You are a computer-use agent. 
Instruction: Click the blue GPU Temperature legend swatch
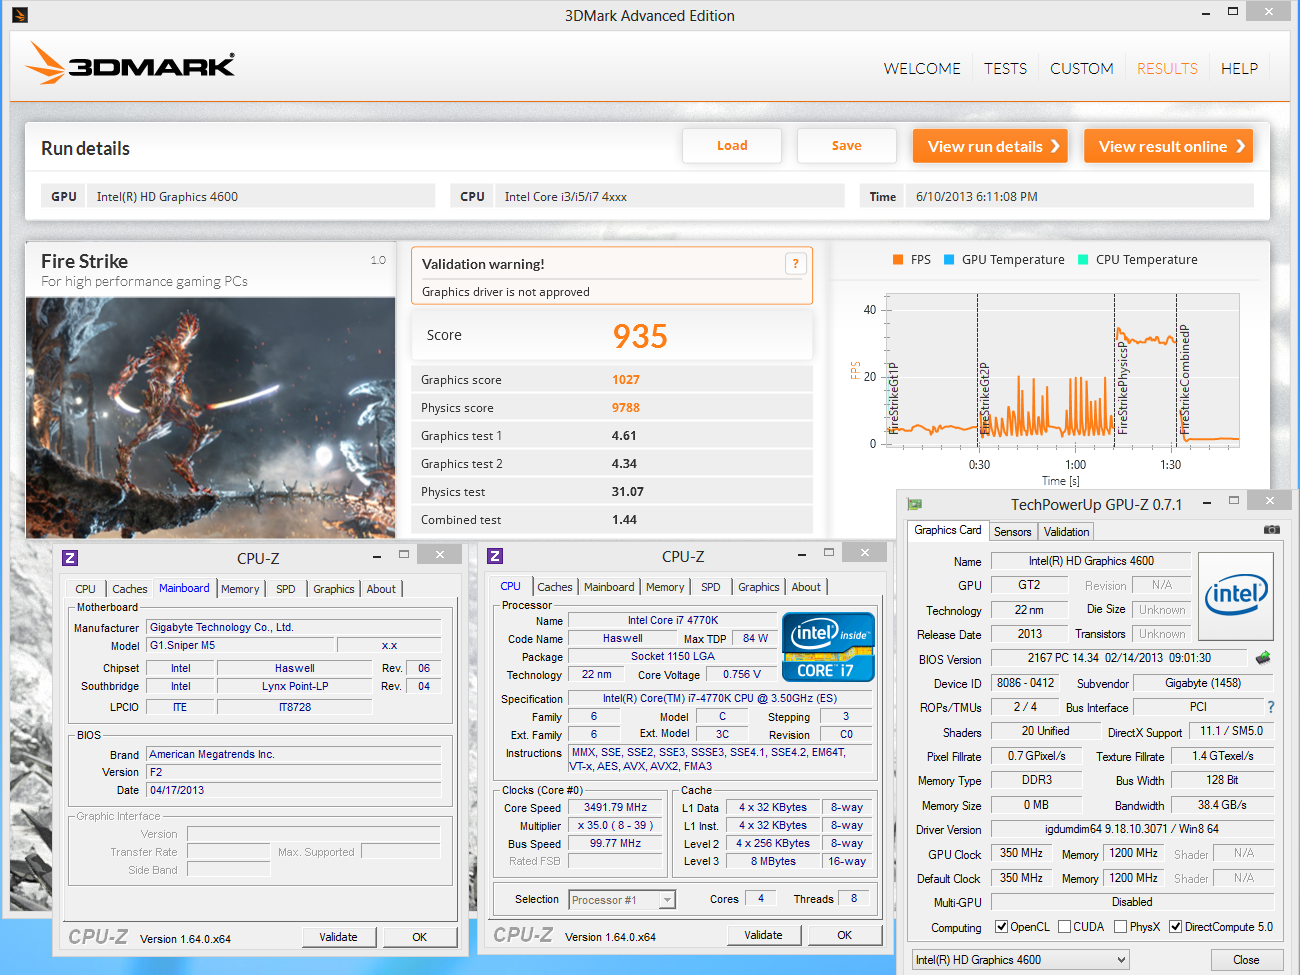pos(949,259)
